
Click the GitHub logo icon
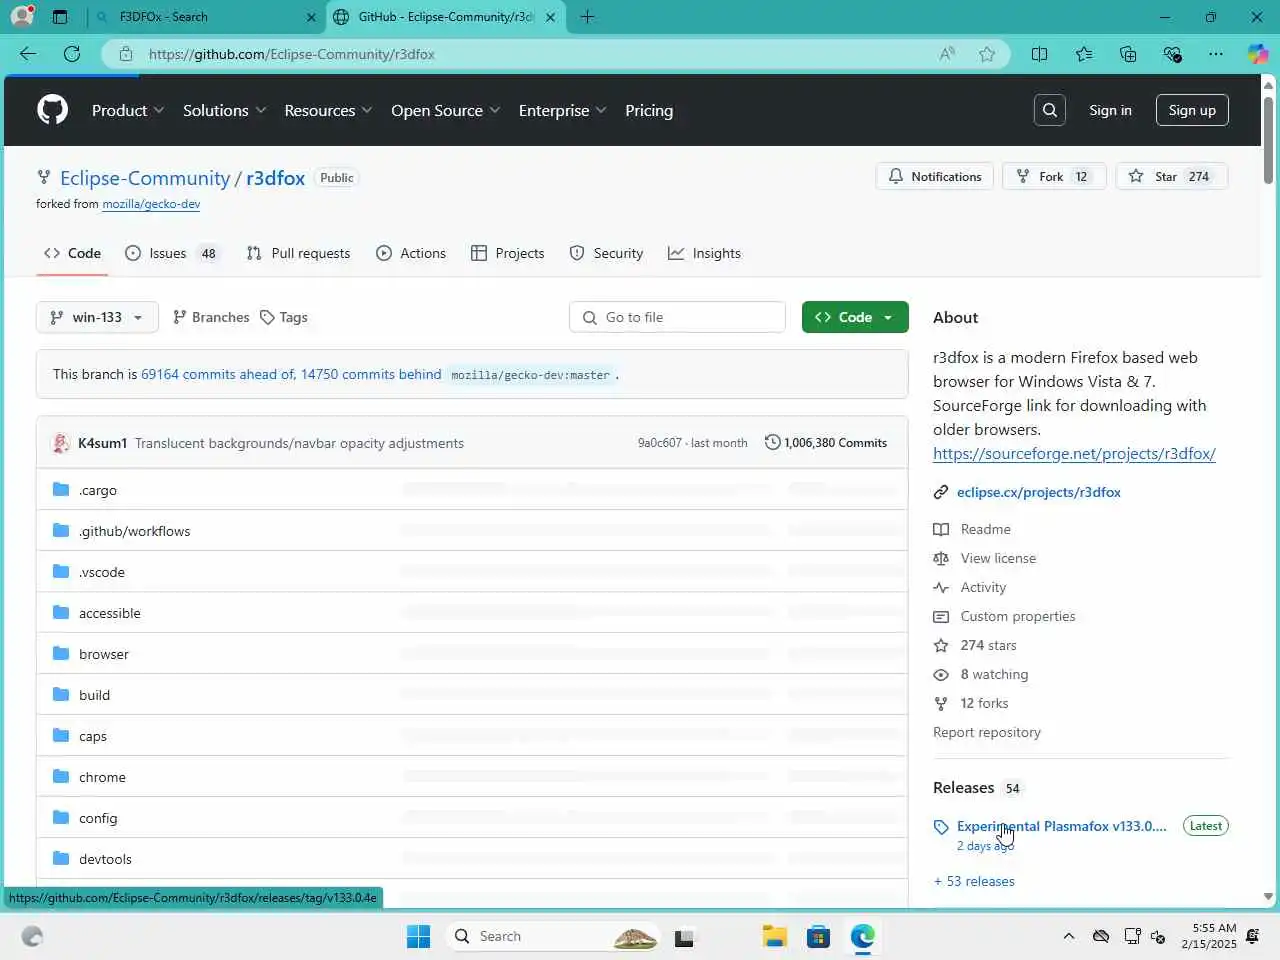click(x=52, y=110)
